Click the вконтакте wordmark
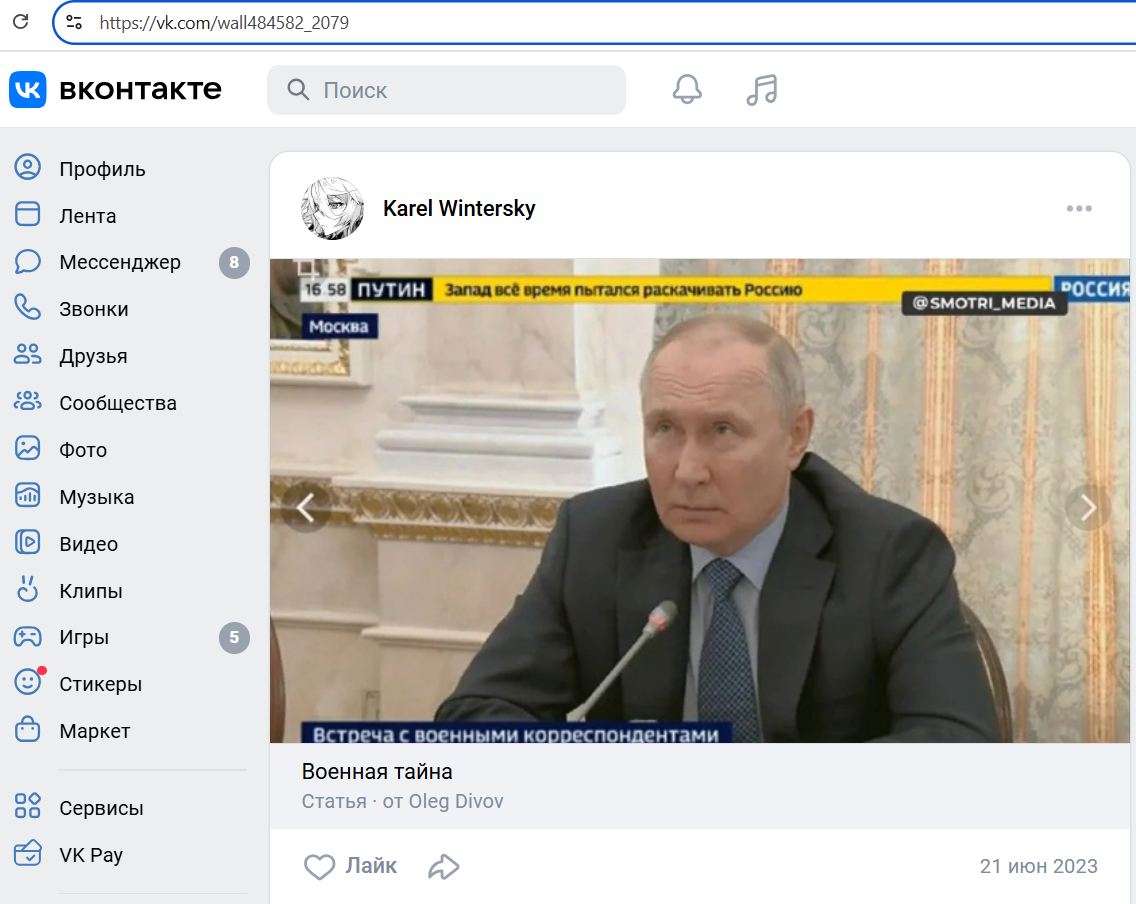The image size is (1136, 904). 141,89
